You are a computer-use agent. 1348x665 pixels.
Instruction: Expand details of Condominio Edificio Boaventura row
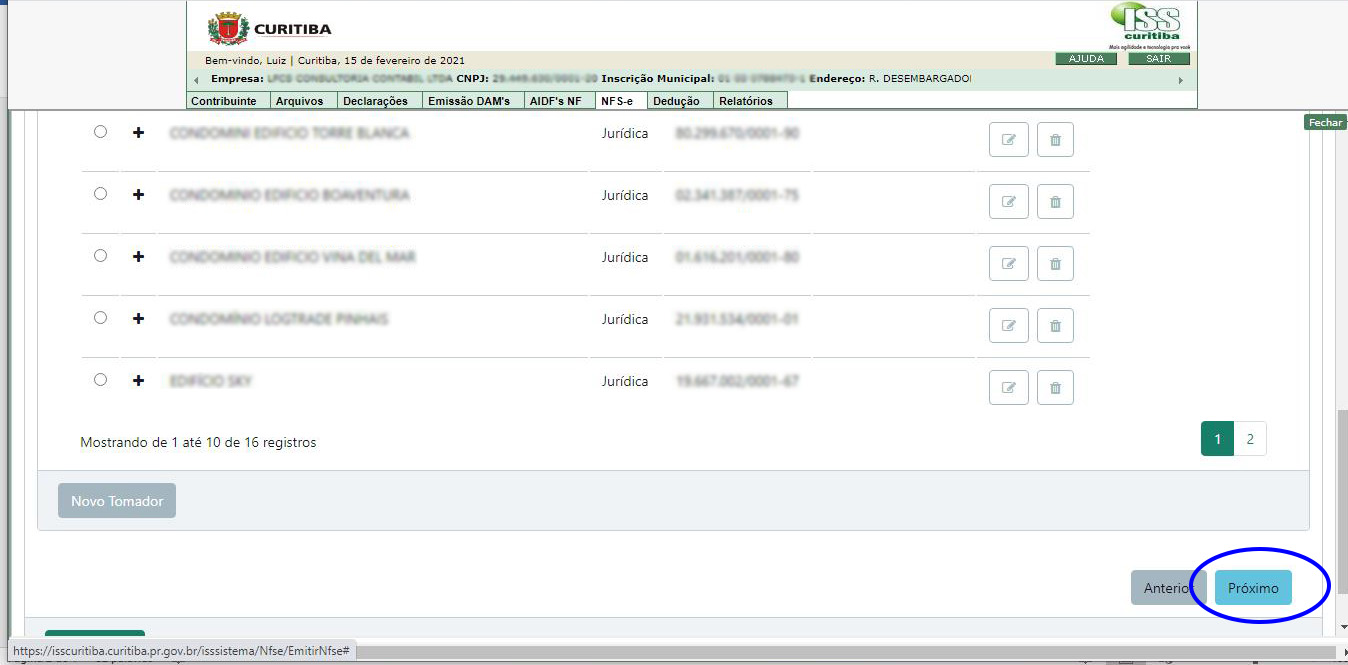click(138, 195)
